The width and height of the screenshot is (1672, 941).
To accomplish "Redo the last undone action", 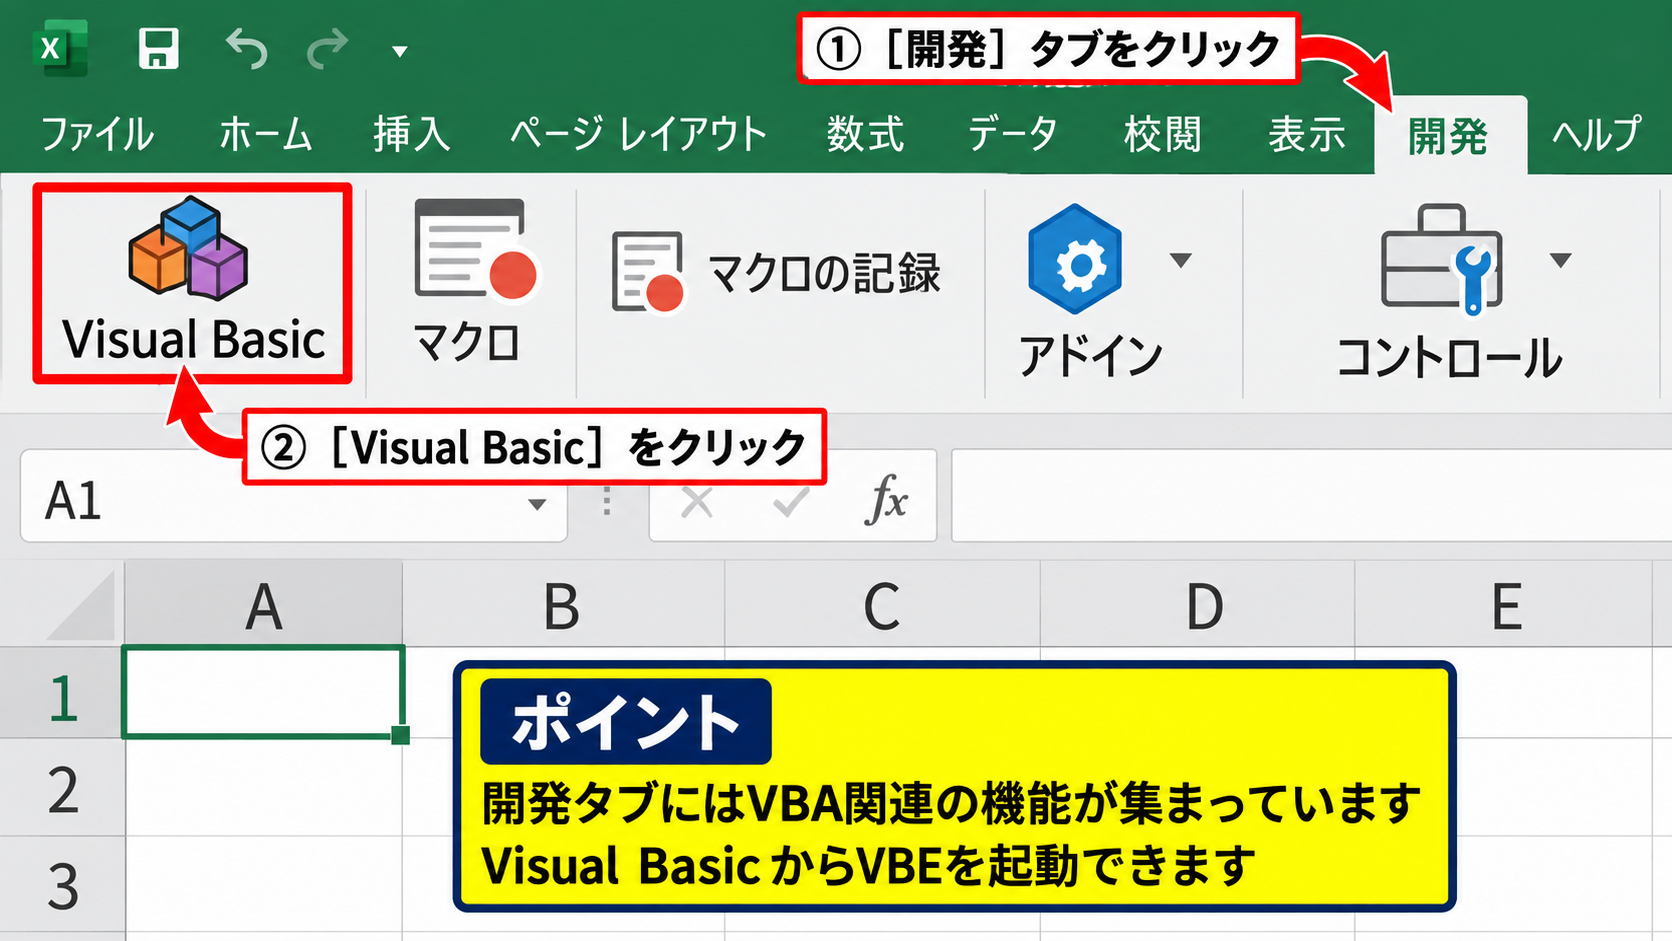I will 327,48.
